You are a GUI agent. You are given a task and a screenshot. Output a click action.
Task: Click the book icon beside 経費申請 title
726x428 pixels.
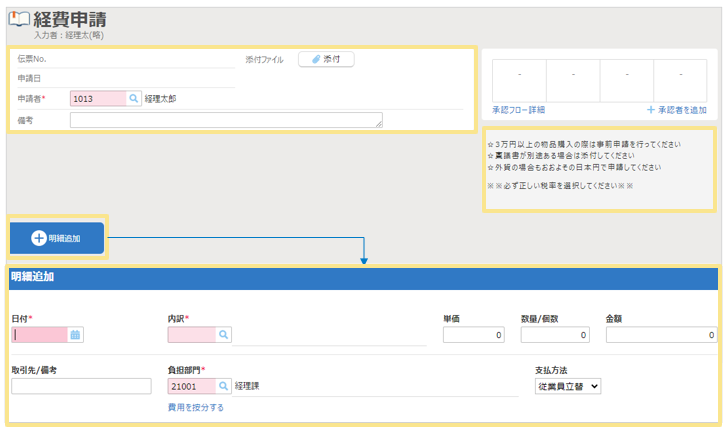point(19,20)
